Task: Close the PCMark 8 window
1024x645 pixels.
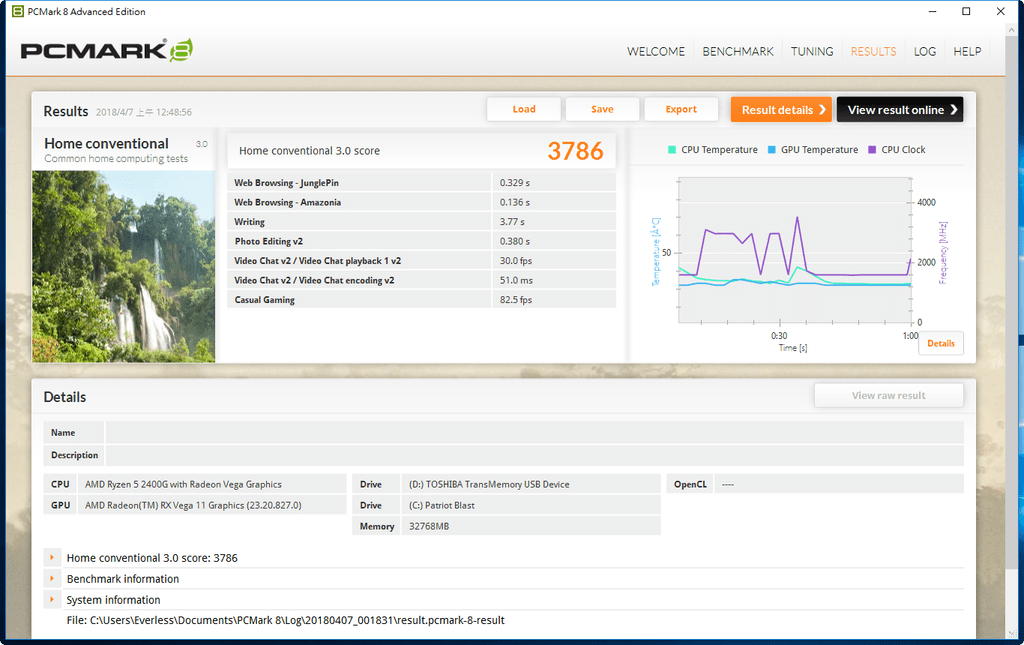Action: pyautogui.click(x=1000, y=11)
